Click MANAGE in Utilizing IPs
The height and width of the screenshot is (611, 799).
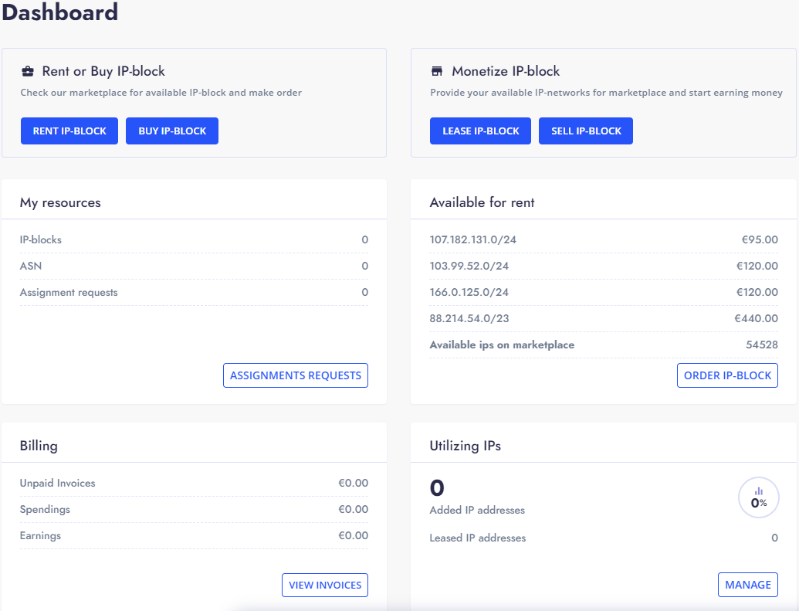(x=747, y=585)
